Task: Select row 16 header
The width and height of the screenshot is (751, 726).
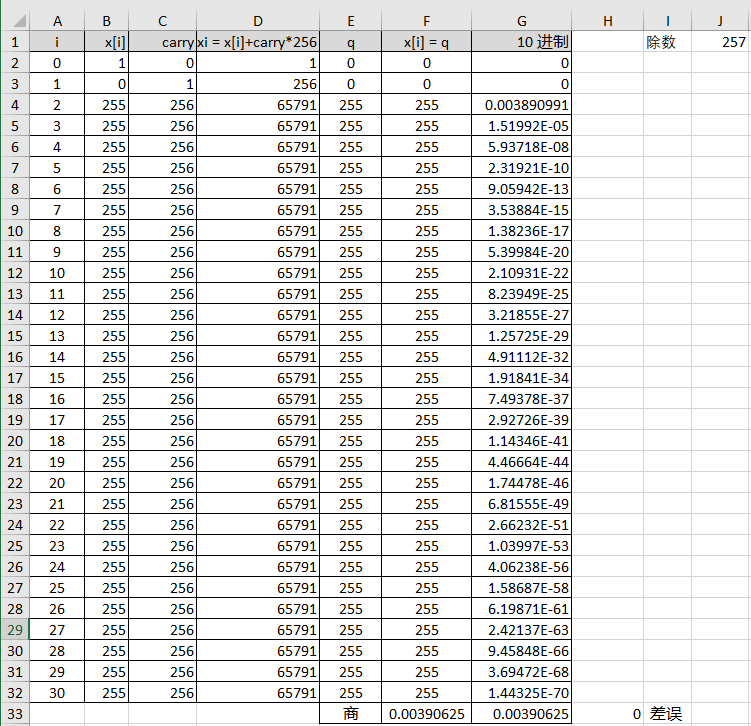Action: point(15,357)
